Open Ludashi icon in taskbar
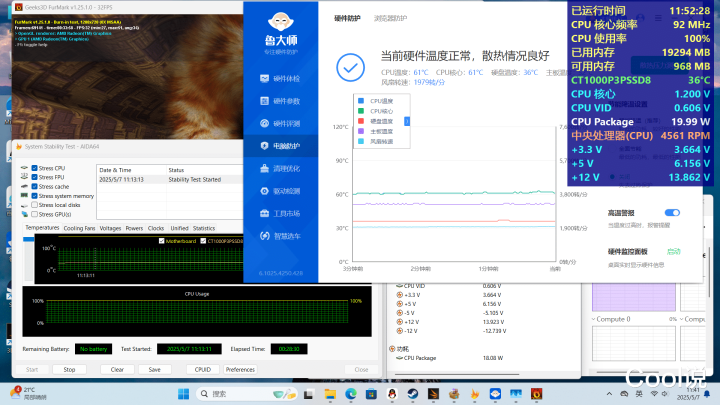This screenshot has width=720, height=405. pos(495,394)
